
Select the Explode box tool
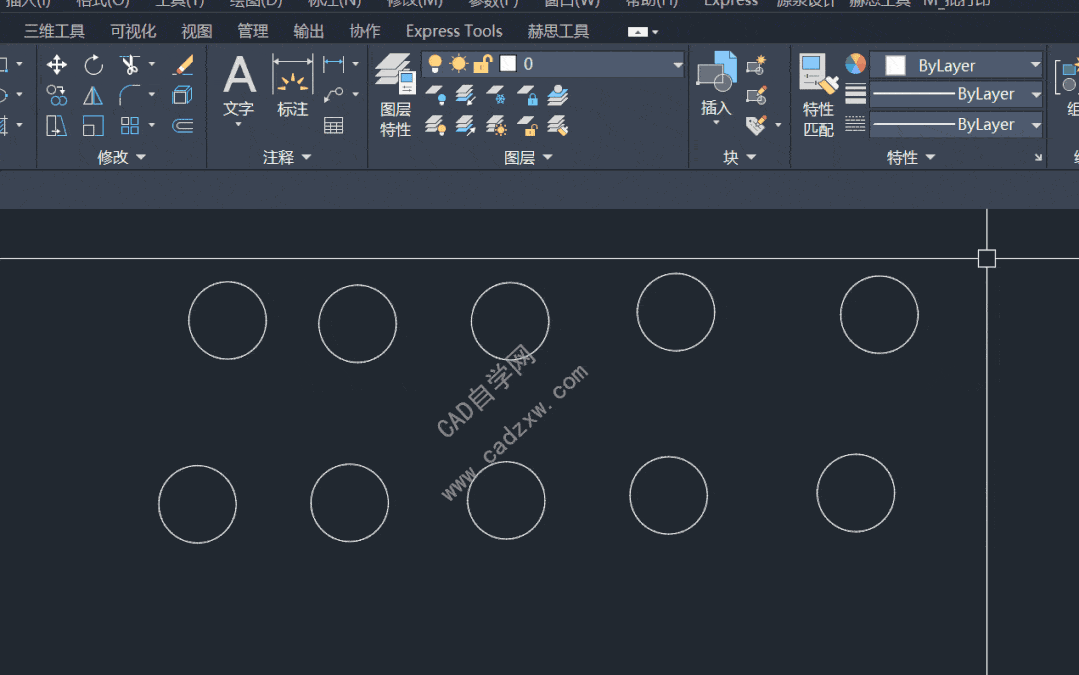pos(183,95)
